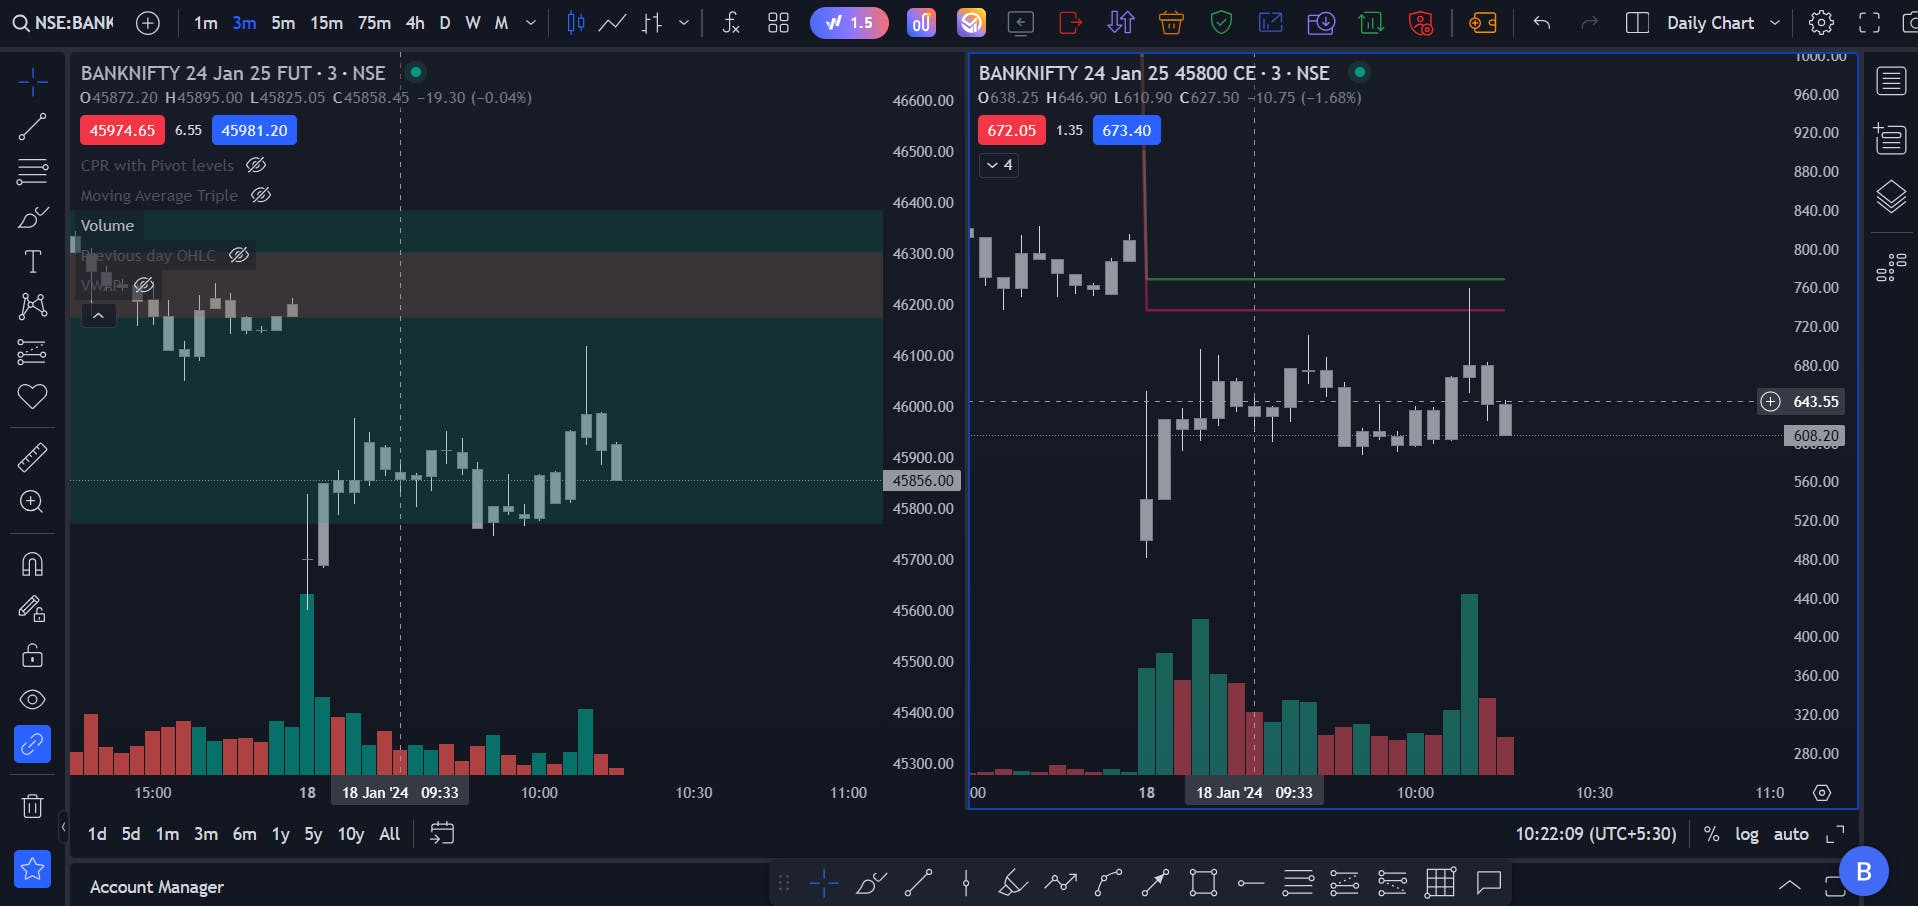This screenshot has height=906, width=1918.
Task: Collapse the left chart indicator legend
Action: tap(98, 315)
